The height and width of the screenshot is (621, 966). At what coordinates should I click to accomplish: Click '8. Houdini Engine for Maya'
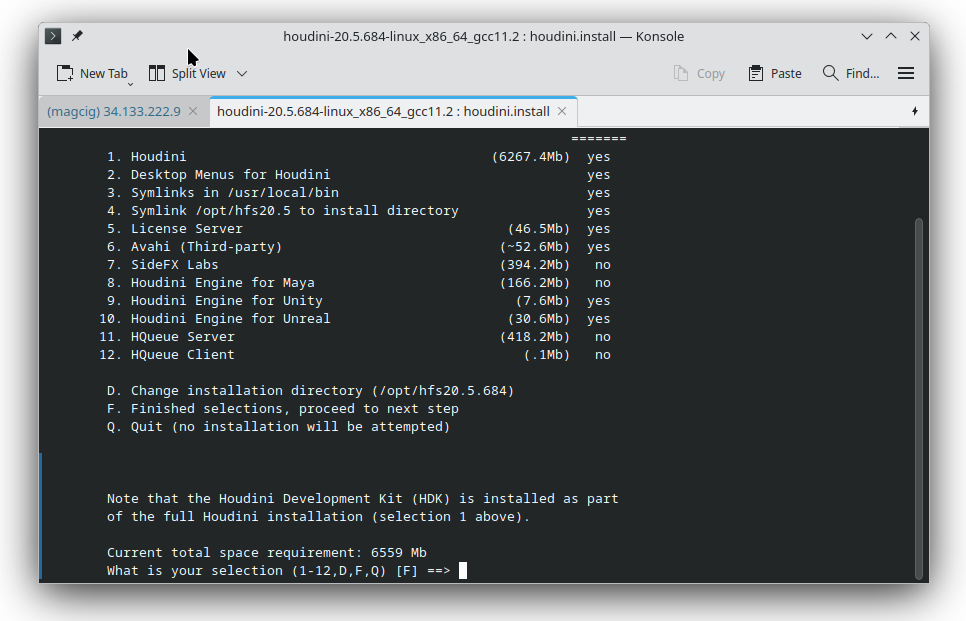[x=211, y=283]
